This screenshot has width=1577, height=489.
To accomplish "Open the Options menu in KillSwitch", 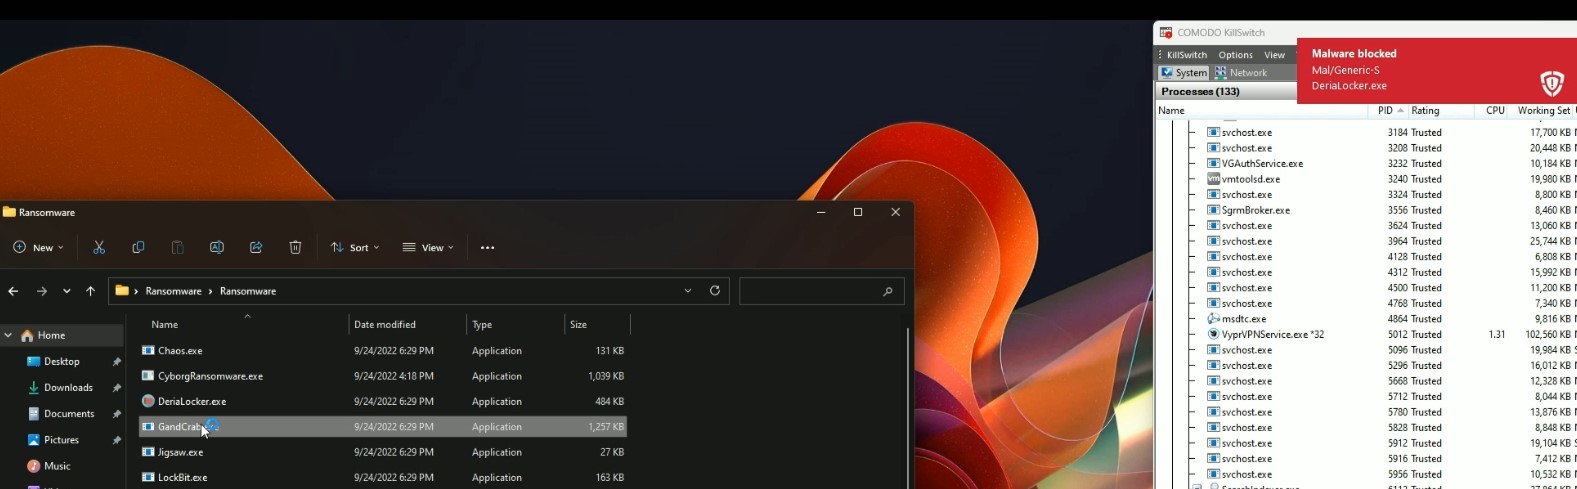I will coord(1235,55).
